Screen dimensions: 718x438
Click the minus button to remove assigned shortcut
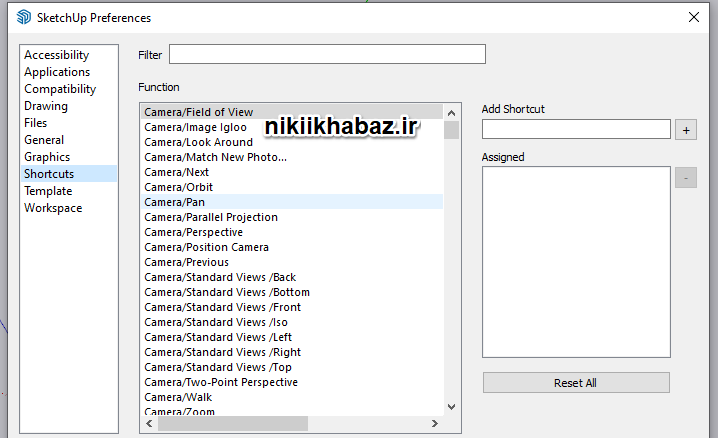(x=686, y=178)
